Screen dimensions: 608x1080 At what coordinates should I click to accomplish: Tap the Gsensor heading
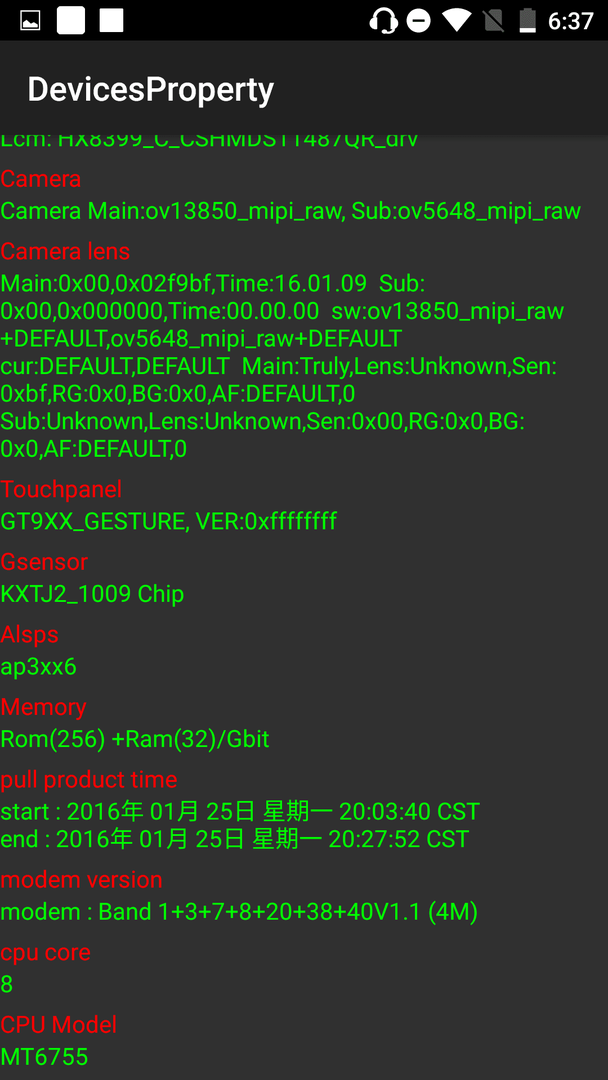44,562
